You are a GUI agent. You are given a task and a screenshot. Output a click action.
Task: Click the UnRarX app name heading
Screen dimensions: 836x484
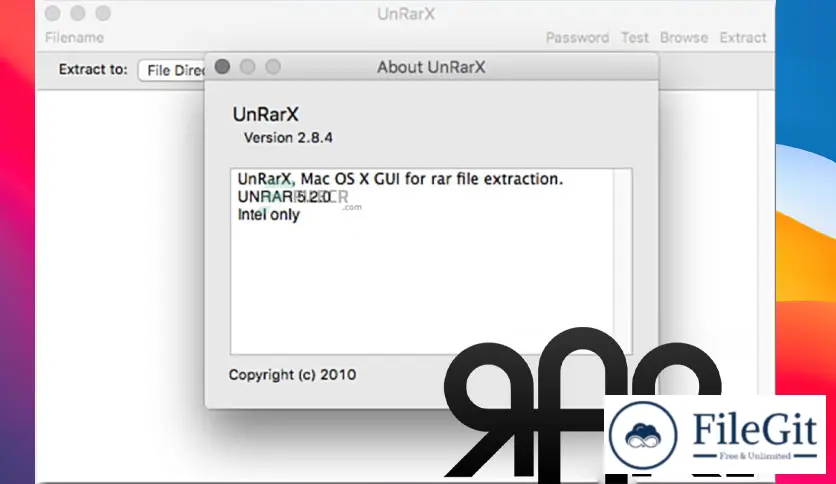tap(266, 114)
